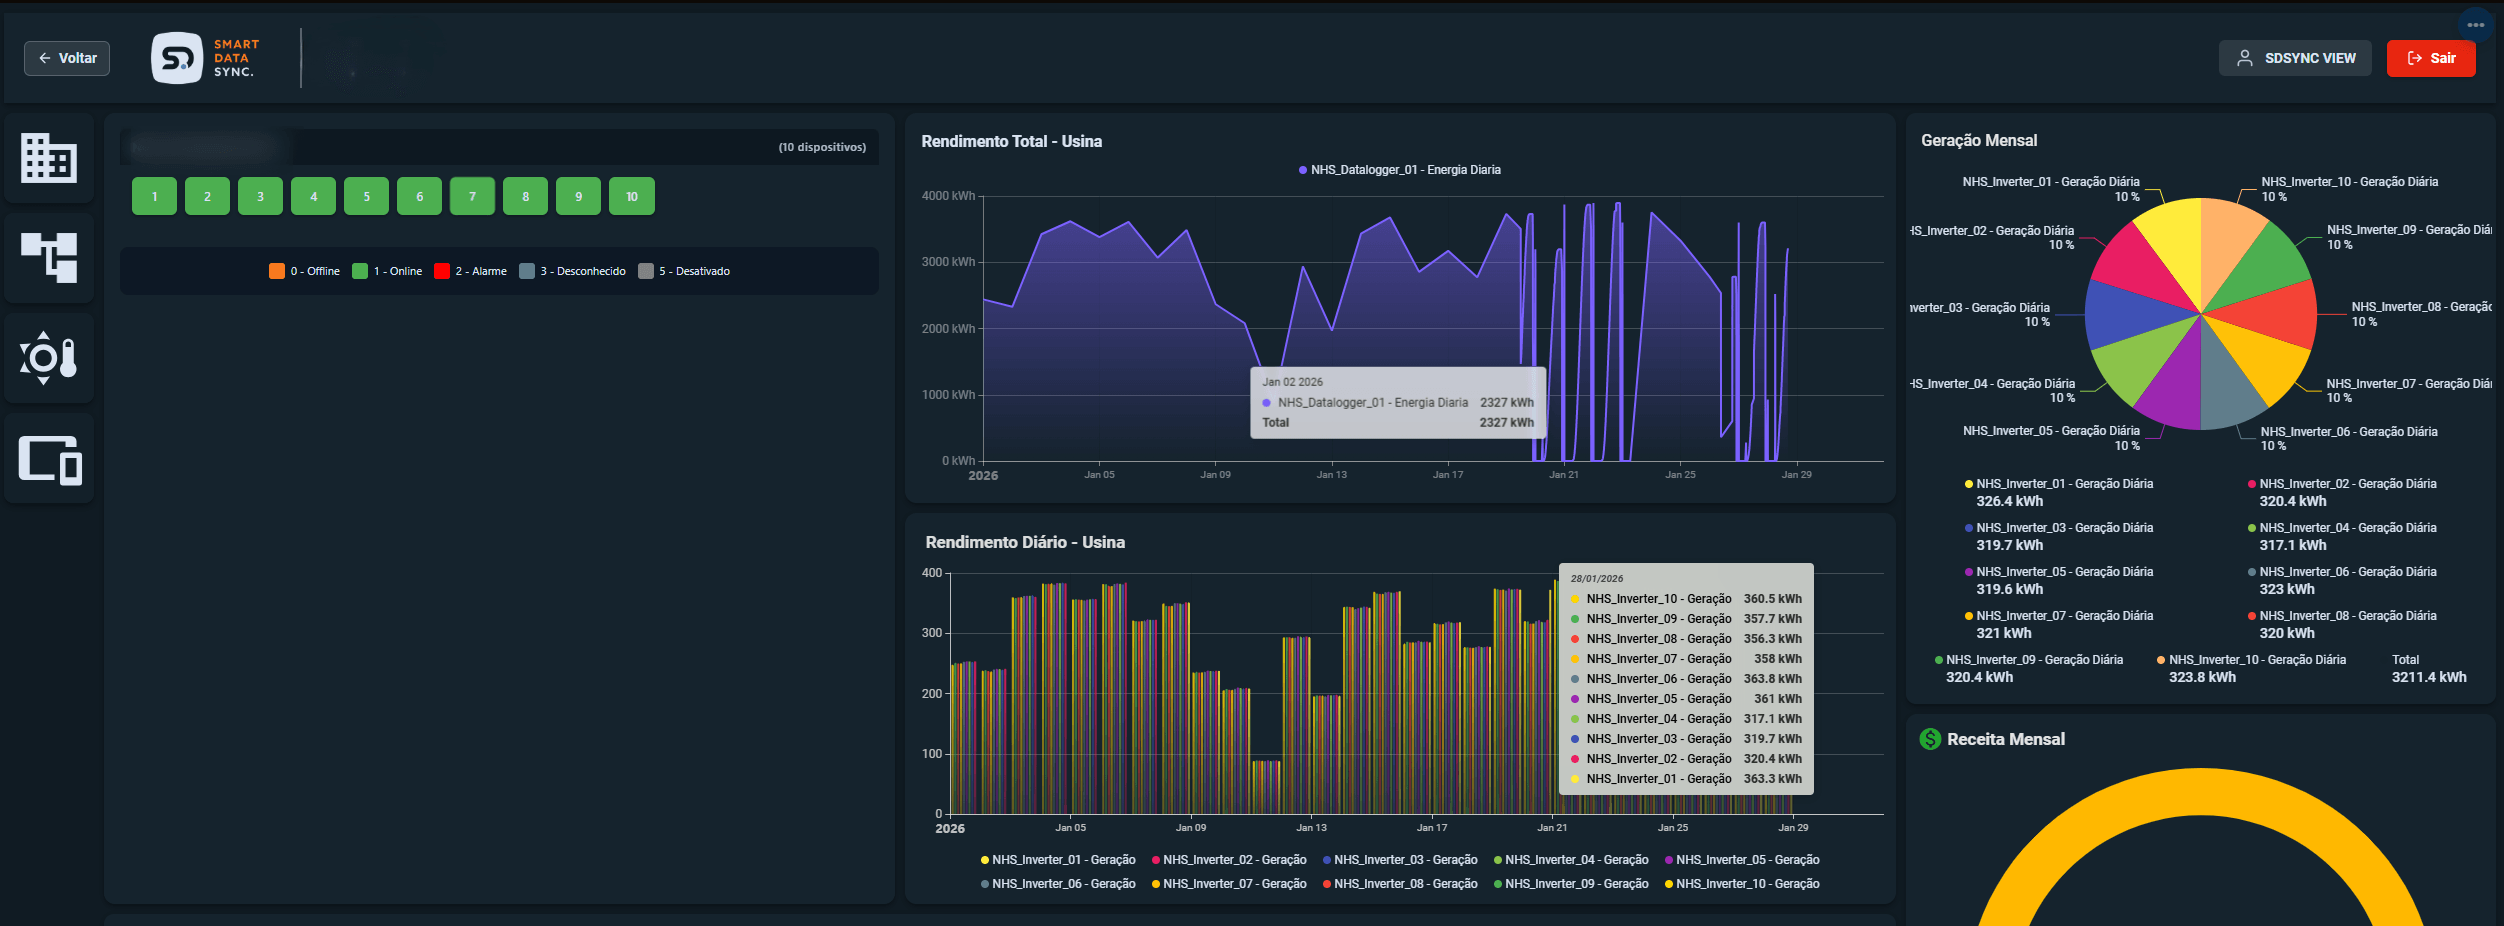Image resolution: width=2504 pixels, height=926 pixels.
Task: Toggle NHS_Inverter_01 series in daily chart legend
Action: click(1058, 860)
